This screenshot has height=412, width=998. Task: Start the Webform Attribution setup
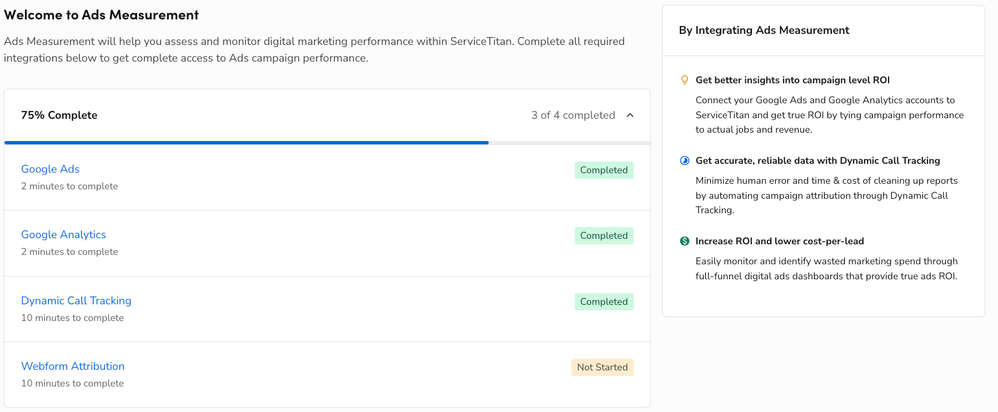[x=73, y=366]
